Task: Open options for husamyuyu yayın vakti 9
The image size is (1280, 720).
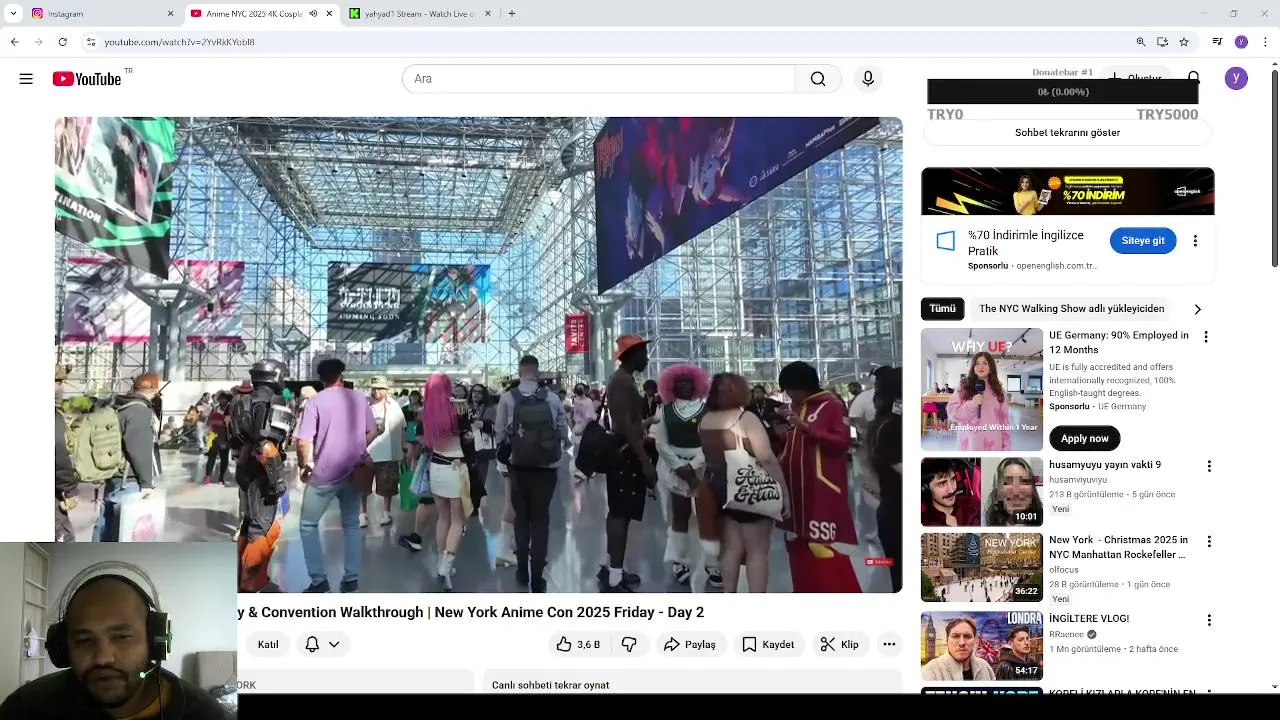Action: click(x=1209, y=466)
